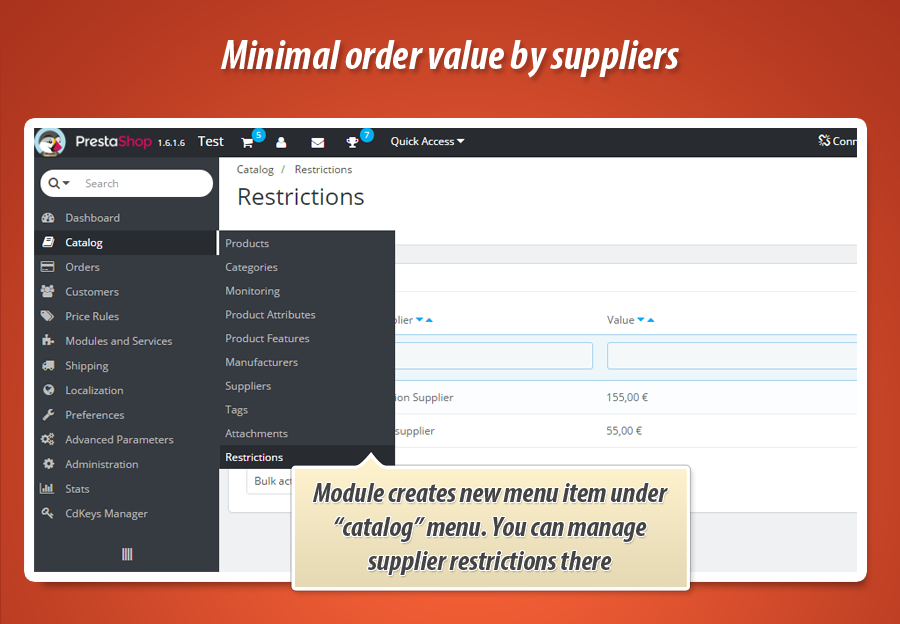
Task: Open the Bulk actions dropdown
Action: [270, 481]
